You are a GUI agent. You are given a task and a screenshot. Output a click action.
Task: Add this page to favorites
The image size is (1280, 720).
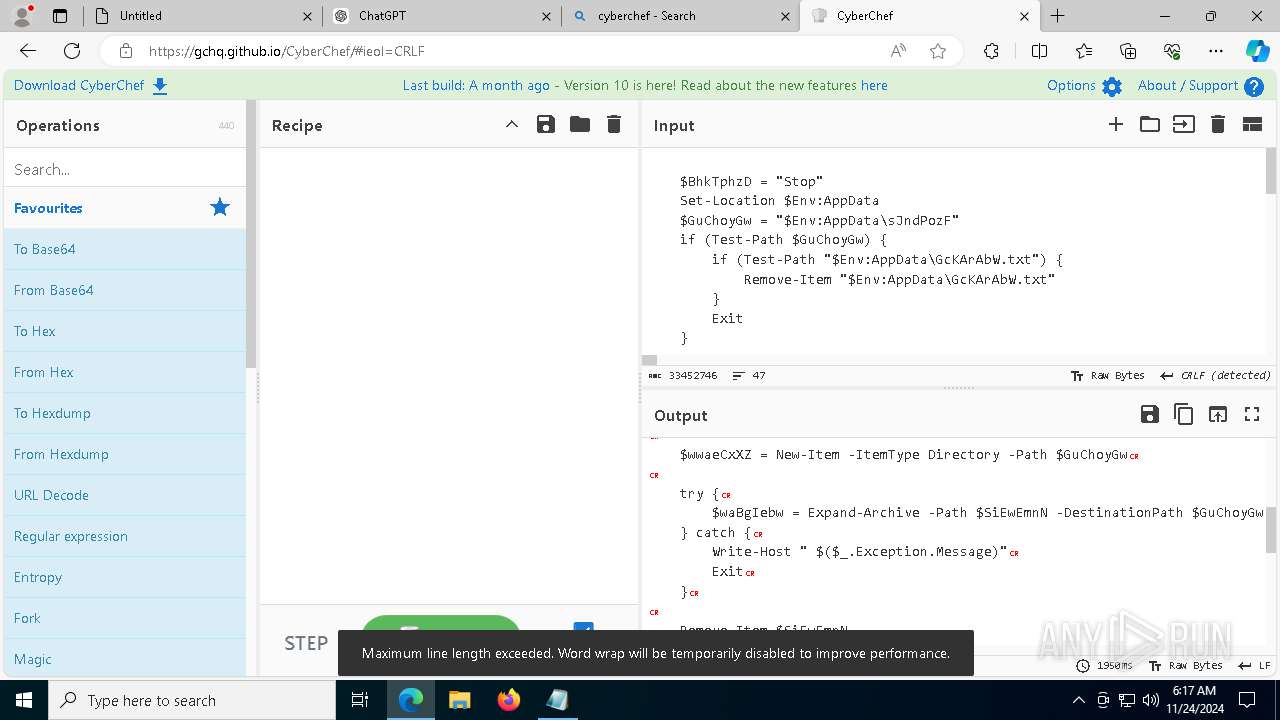click(938, 51)
